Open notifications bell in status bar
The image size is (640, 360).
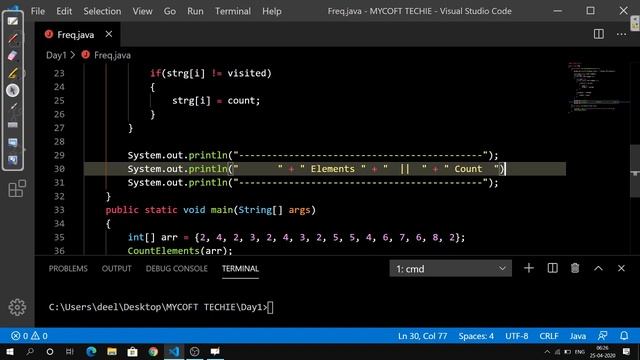[624, 336]
